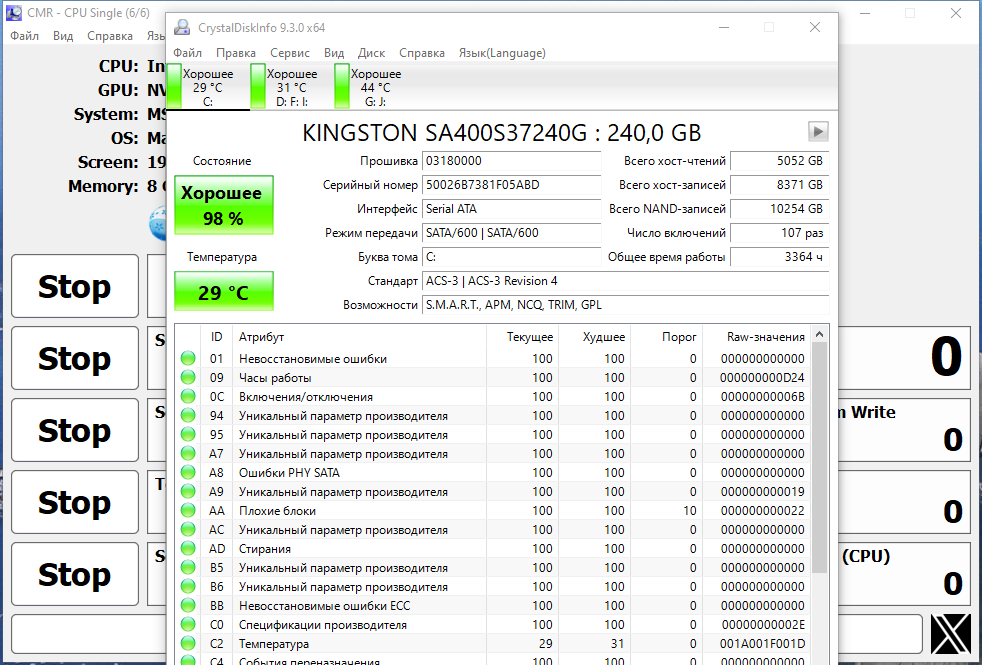Switch to next disk with arrow button
Screen dimensions: 982x665
pos(818,131)
